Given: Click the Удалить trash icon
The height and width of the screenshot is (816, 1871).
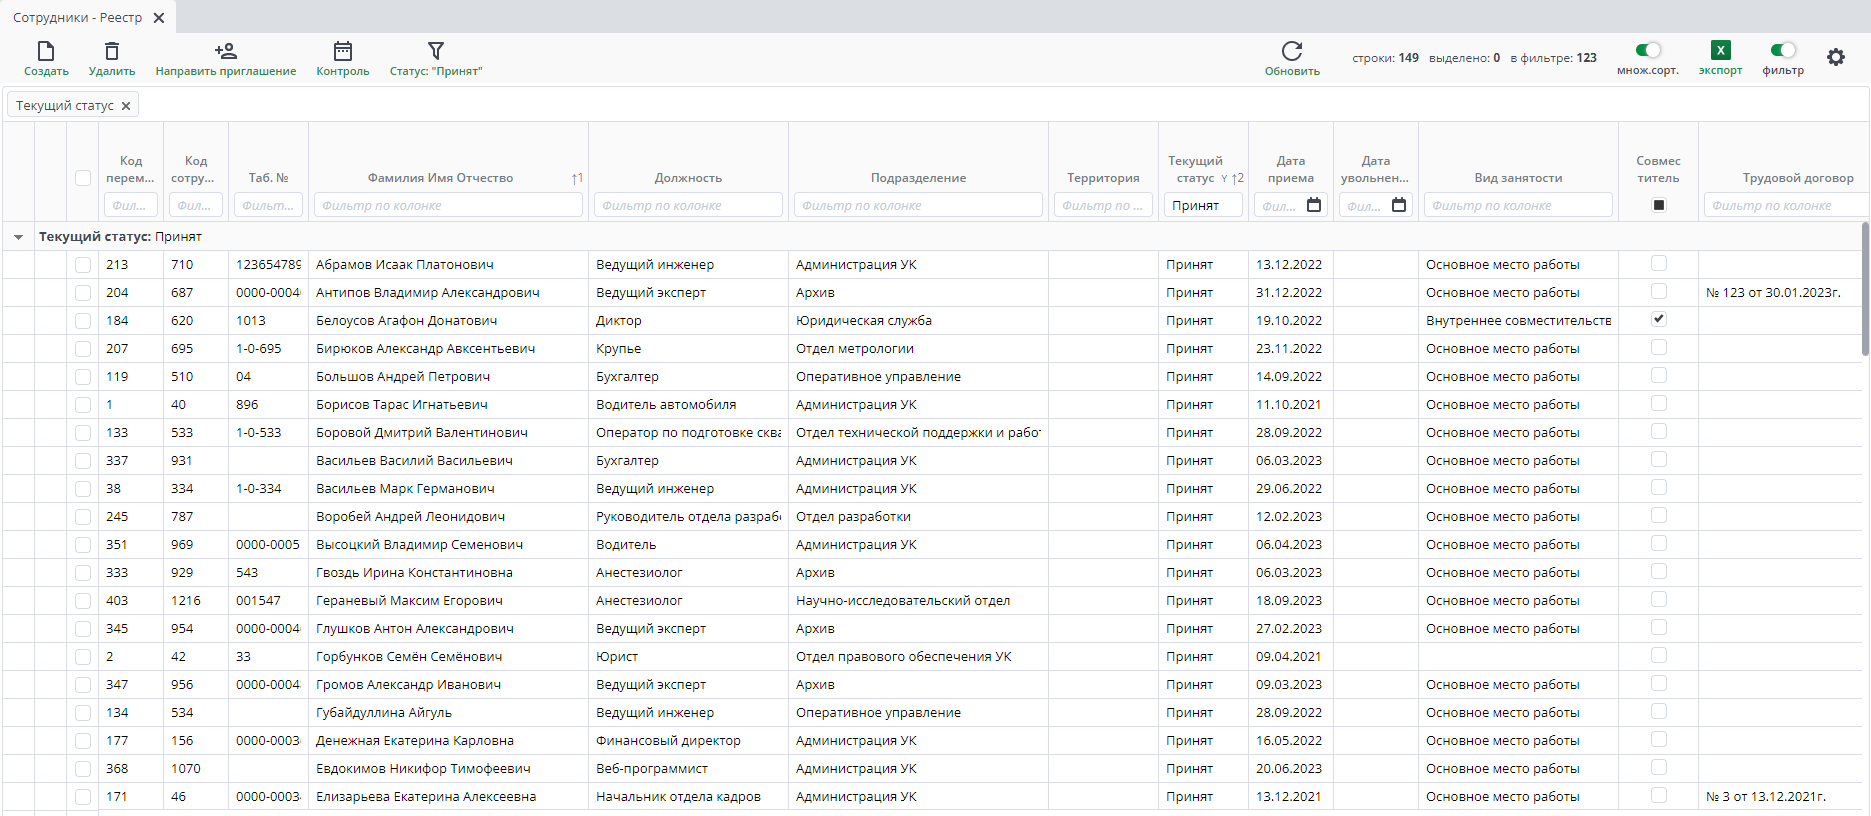Looking at the screenshot, I should pos(112,51).
